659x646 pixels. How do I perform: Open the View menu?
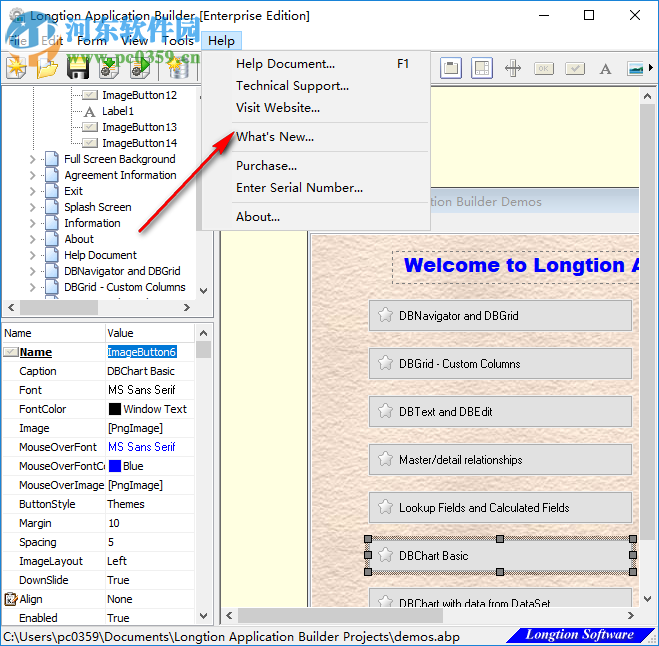coord(134,41)
